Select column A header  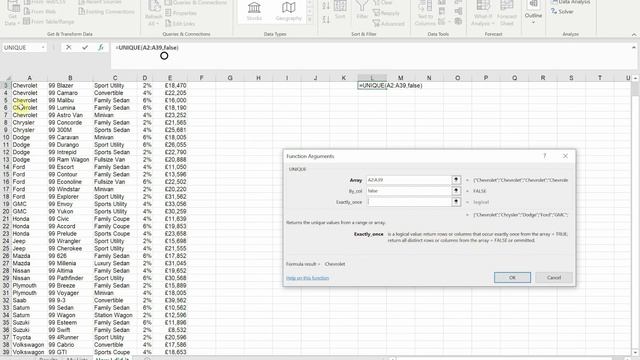point(29,78)
